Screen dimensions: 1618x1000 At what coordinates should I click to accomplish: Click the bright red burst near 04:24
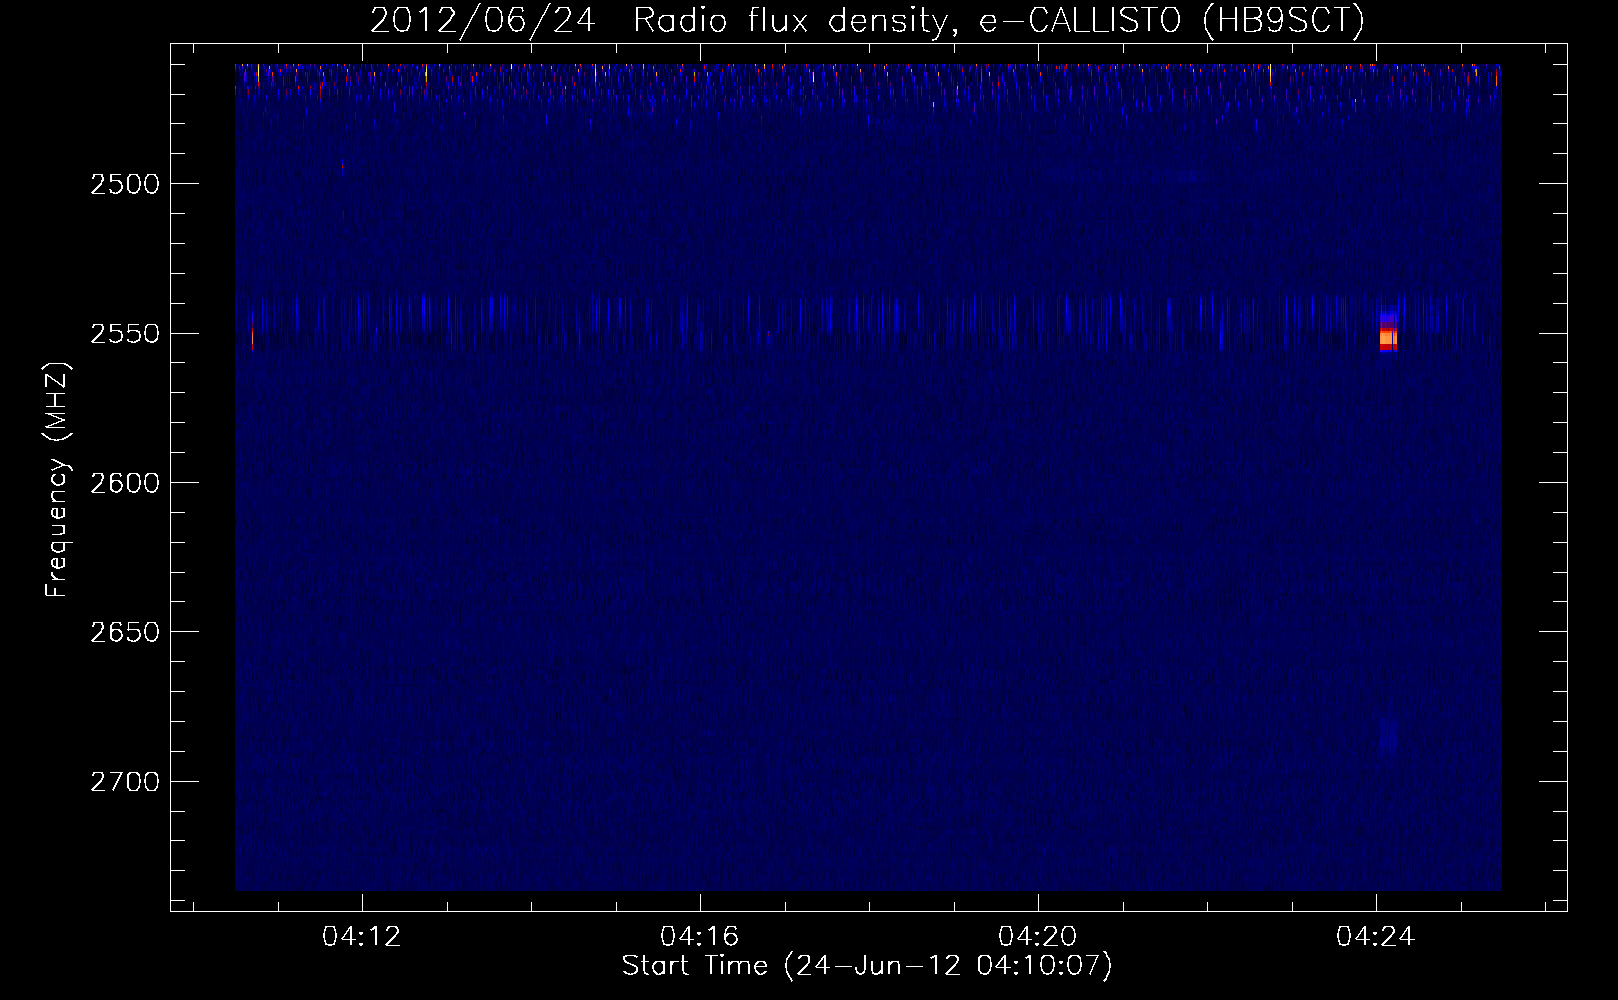tap(1388, 335)
